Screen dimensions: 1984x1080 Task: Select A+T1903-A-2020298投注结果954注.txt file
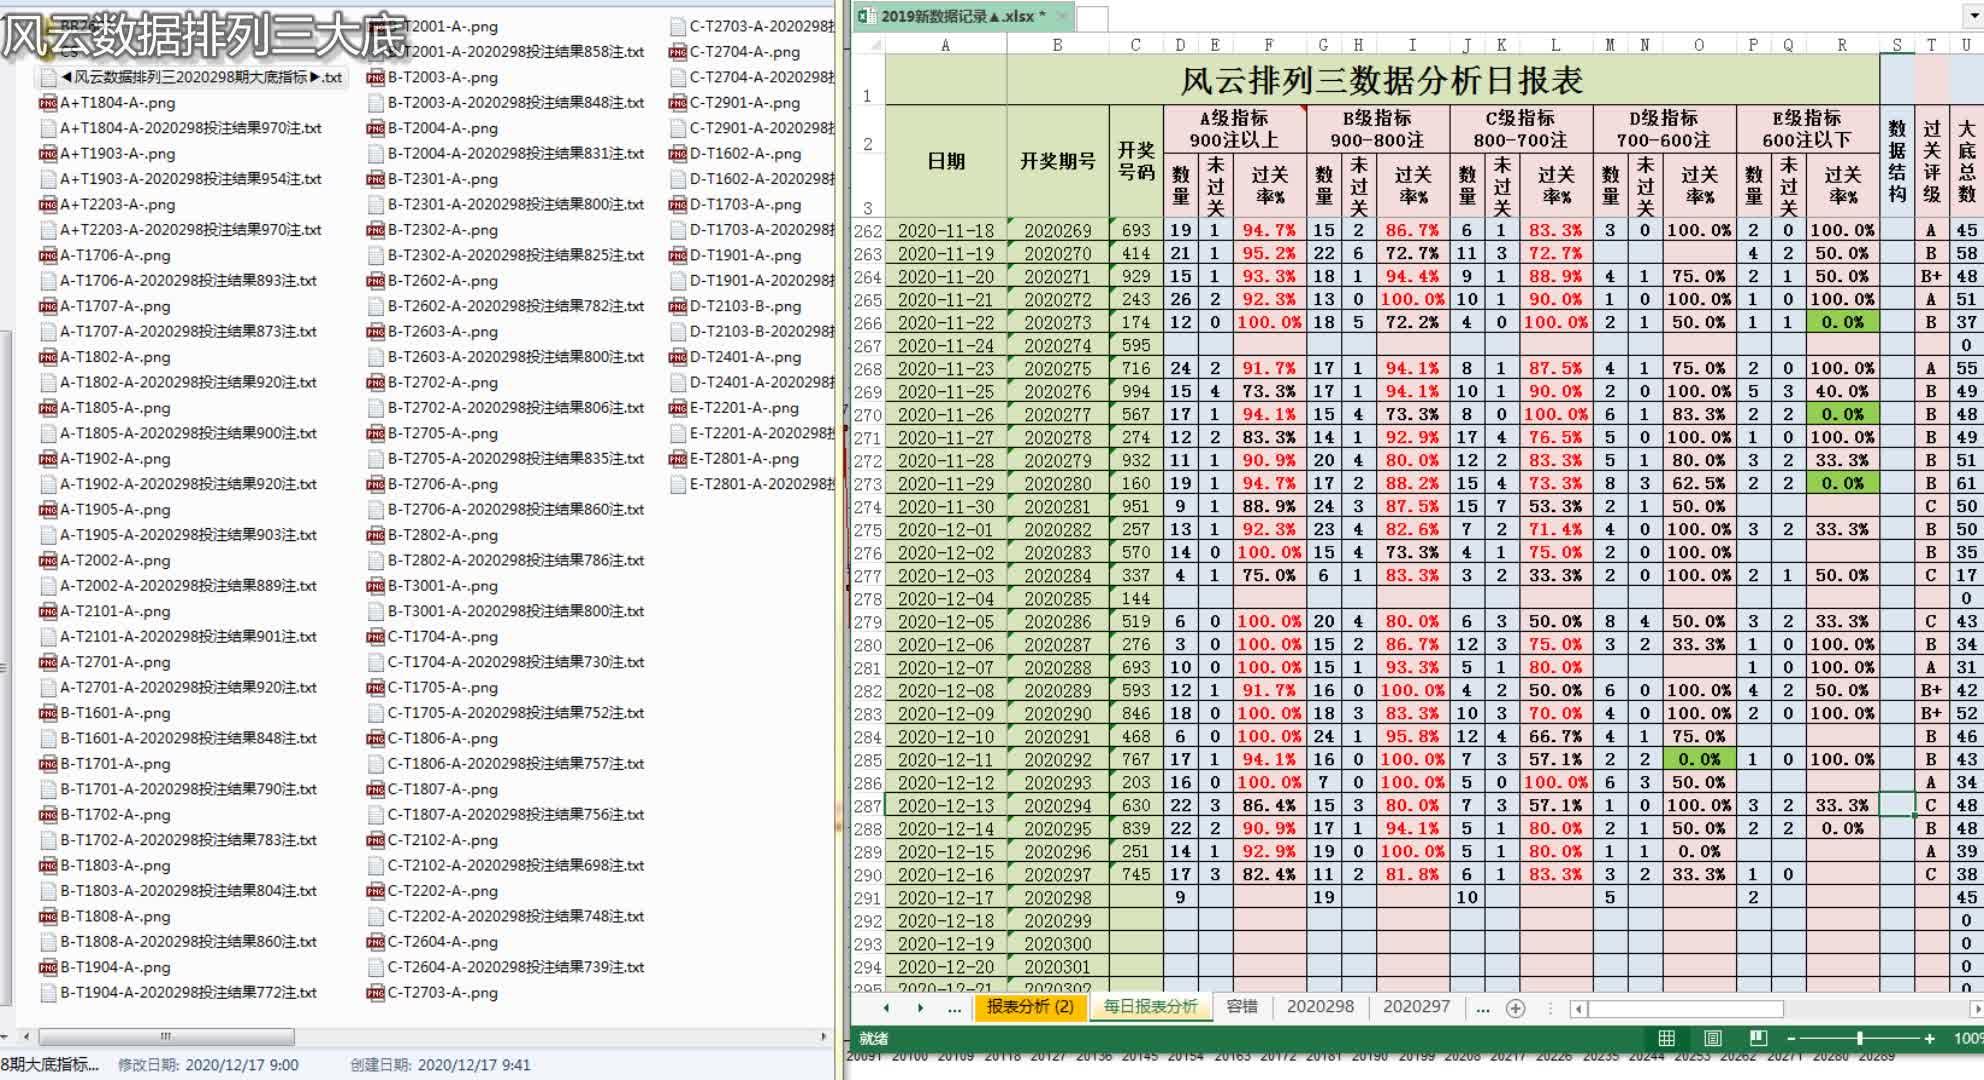pos(181,179)
